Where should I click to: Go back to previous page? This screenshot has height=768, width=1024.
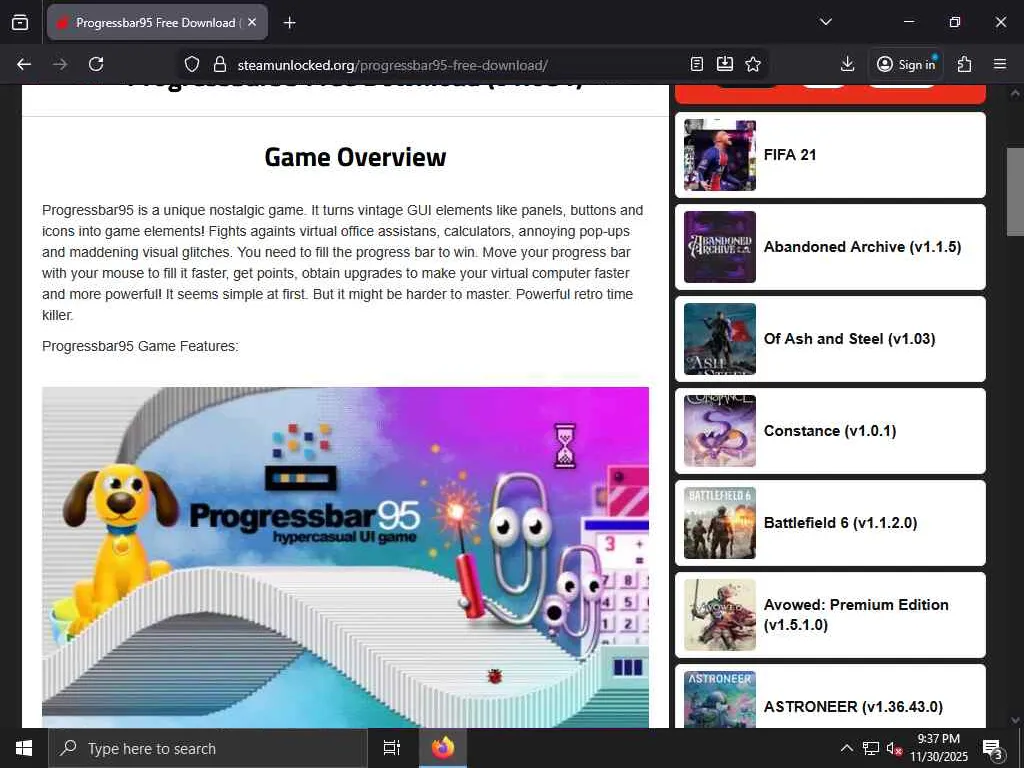[24, 64]
